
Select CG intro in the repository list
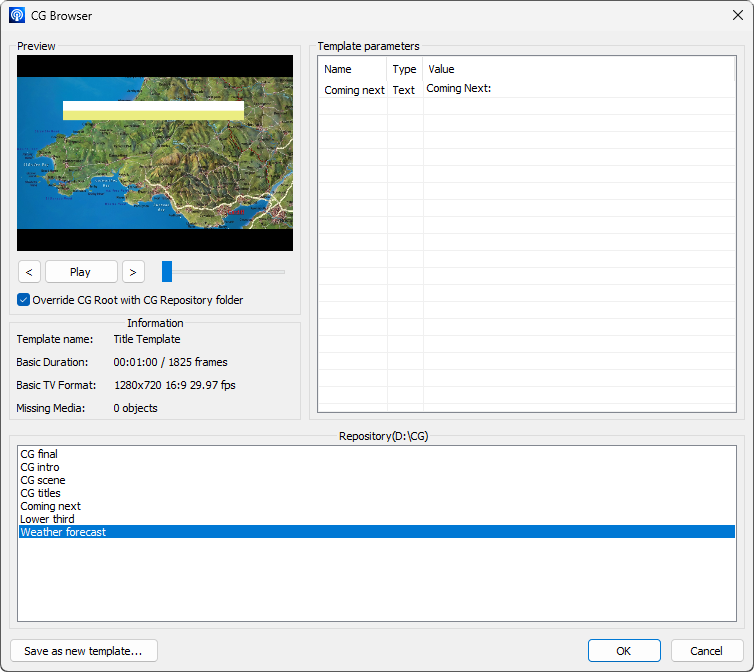point(377,467)
